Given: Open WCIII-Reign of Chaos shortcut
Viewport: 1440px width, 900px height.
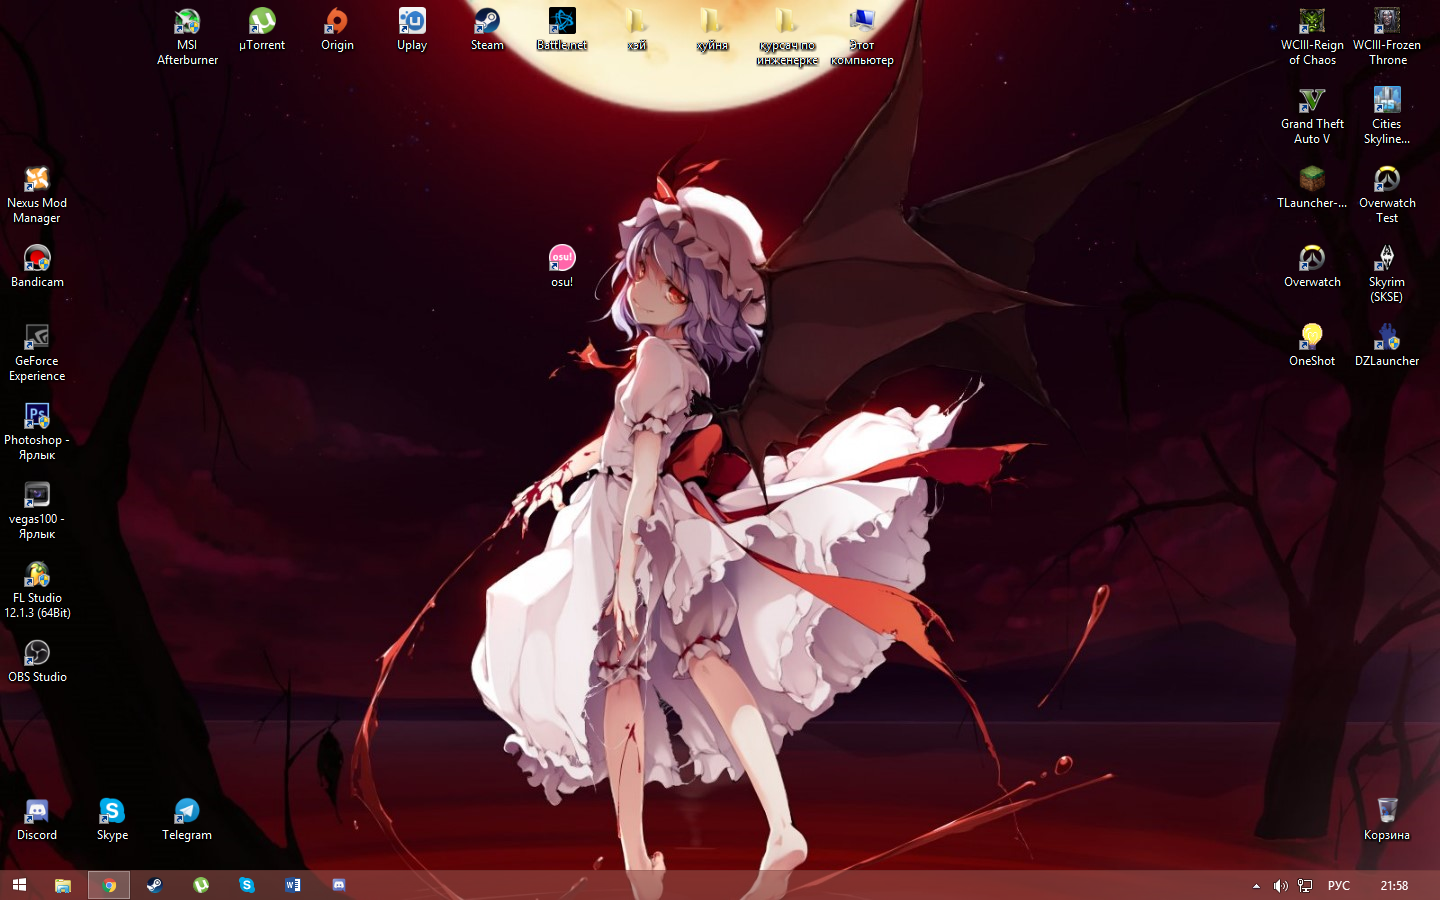Looking at the screenshot, I should 1312,36.
